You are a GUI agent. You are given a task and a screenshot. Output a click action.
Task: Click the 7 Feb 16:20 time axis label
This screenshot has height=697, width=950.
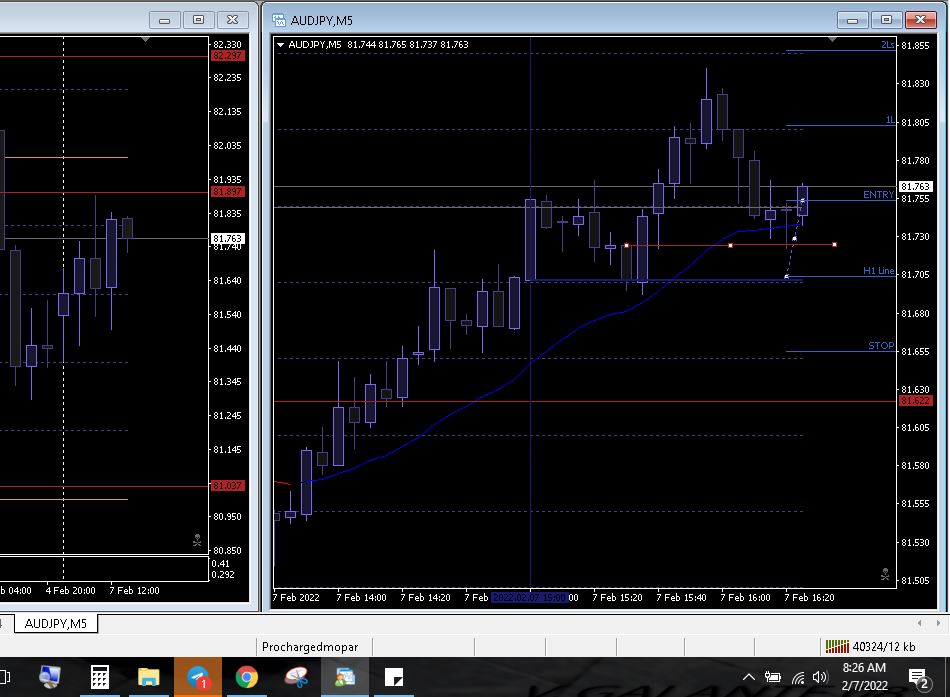tap(809, 598)
